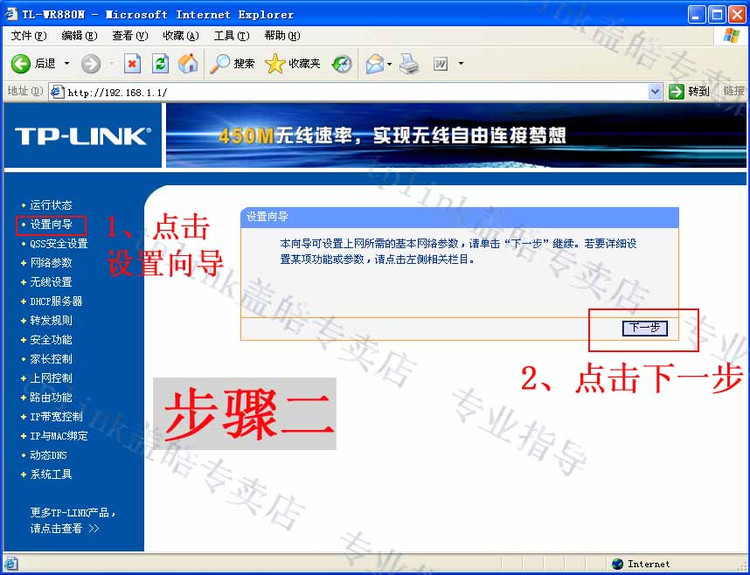The width and height of the screenshot is (750, 575).
Task: Click the 下一步 button
Action: point(645,328)
